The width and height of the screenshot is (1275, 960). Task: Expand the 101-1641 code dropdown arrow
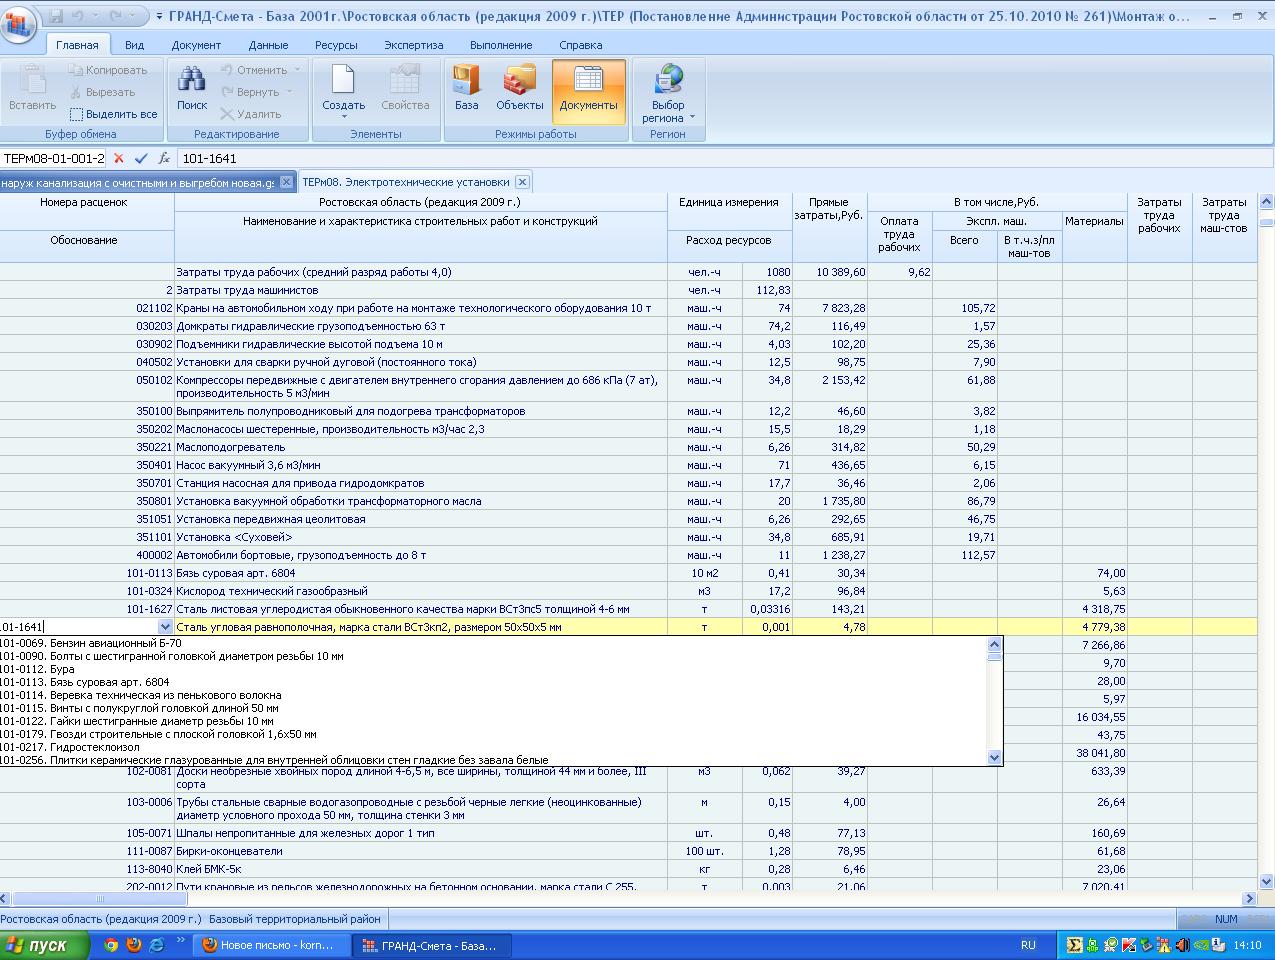point(165,627)
